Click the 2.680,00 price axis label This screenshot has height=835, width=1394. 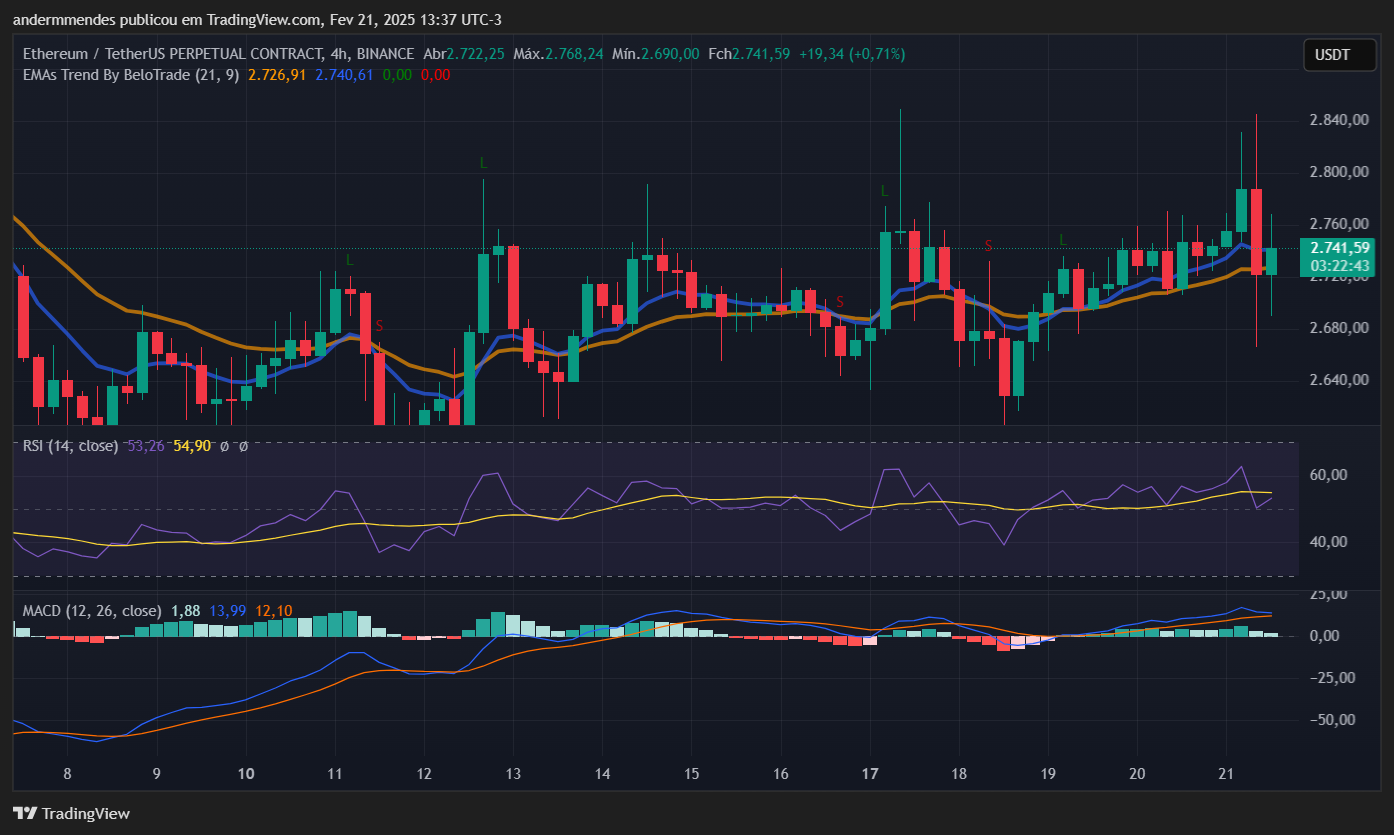[1339, 328]
